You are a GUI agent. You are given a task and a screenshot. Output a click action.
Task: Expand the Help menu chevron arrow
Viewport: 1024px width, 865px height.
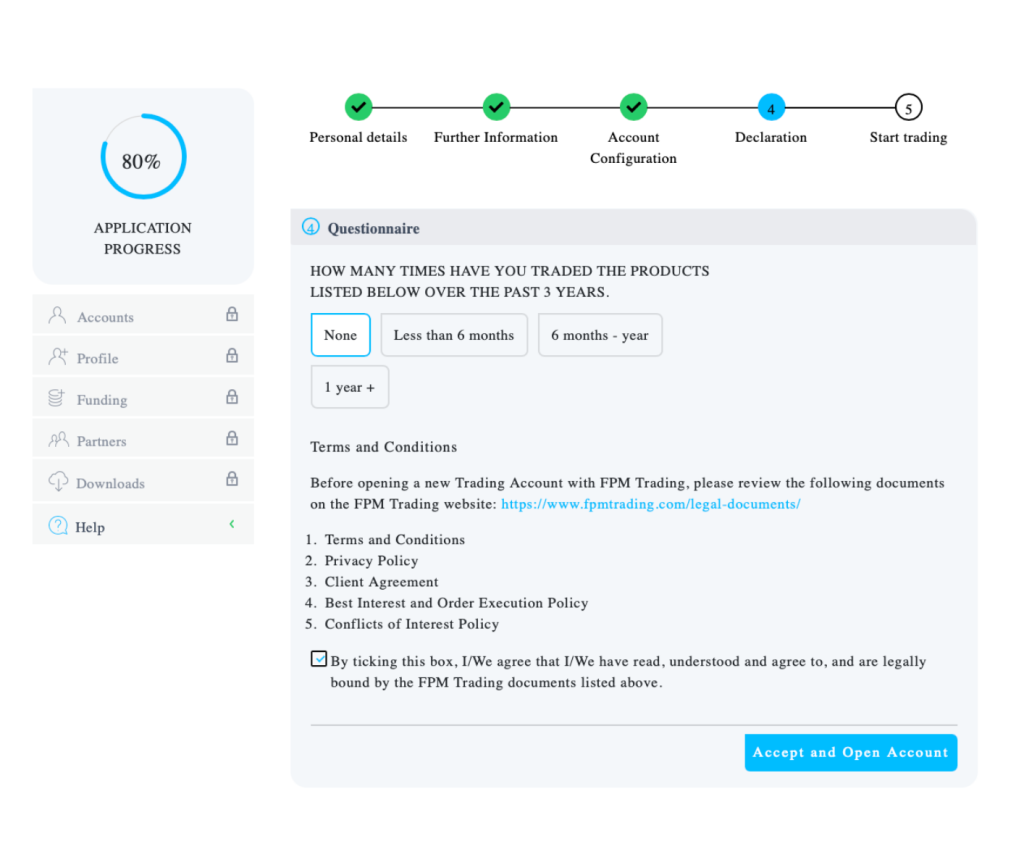pyautogui.click(x=232, y=524)
